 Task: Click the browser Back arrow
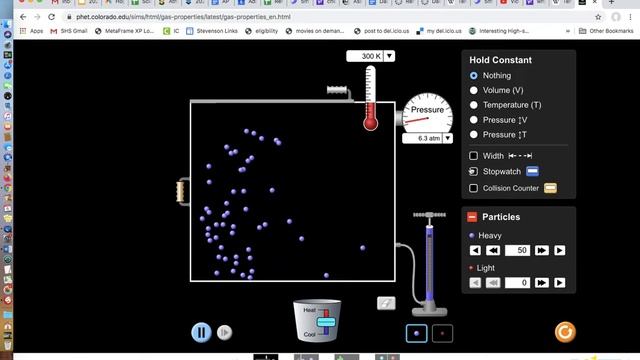pos(23,17)
